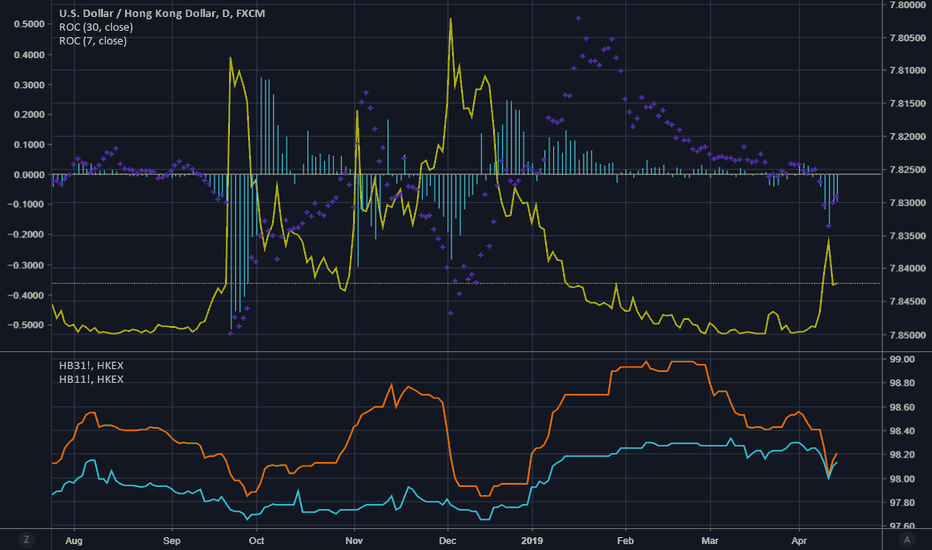932x550 pixels.
Task: Click the Dec label on the time axis
Action: [447, 540]
